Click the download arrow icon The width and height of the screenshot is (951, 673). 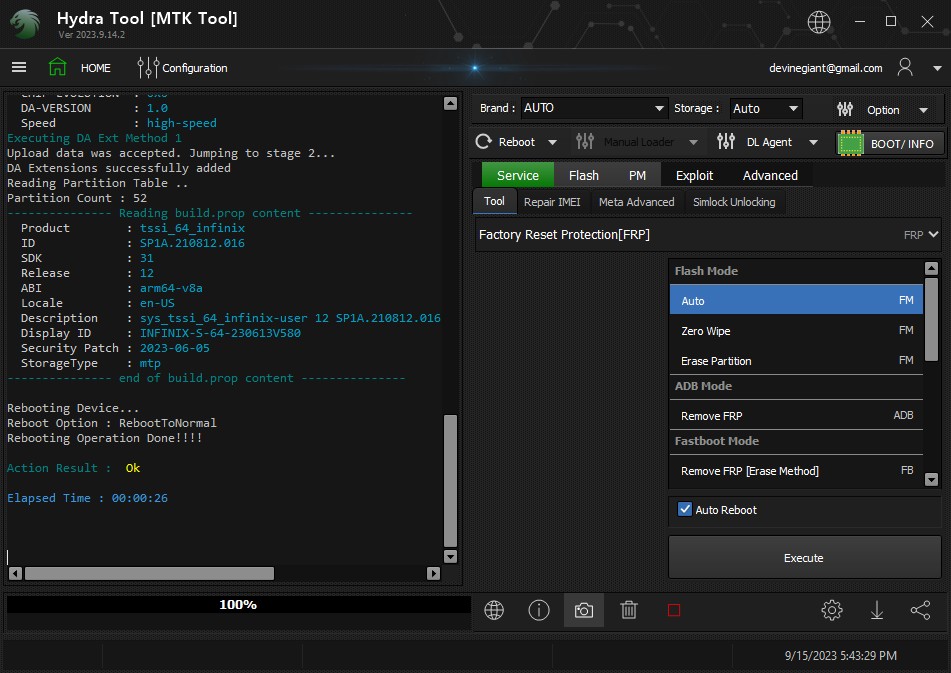tap(876, 610)
